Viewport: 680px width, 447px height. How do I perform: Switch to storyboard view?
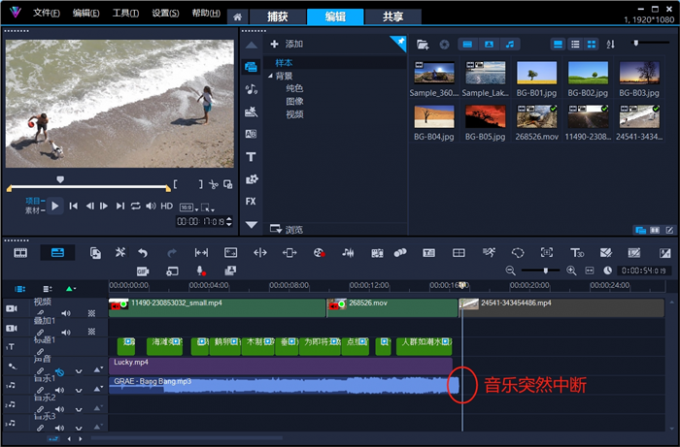tap(20, 253)
